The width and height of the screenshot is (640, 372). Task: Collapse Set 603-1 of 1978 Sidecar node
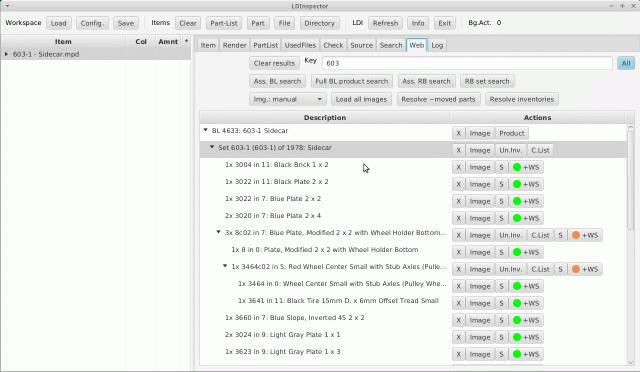click(x=212, y=147)
